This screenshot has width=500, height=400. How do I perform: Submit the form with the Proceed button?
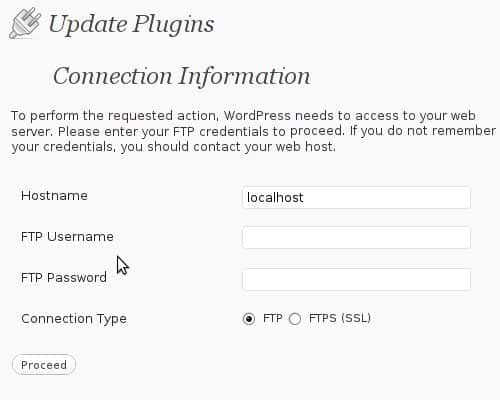point(44,365)
